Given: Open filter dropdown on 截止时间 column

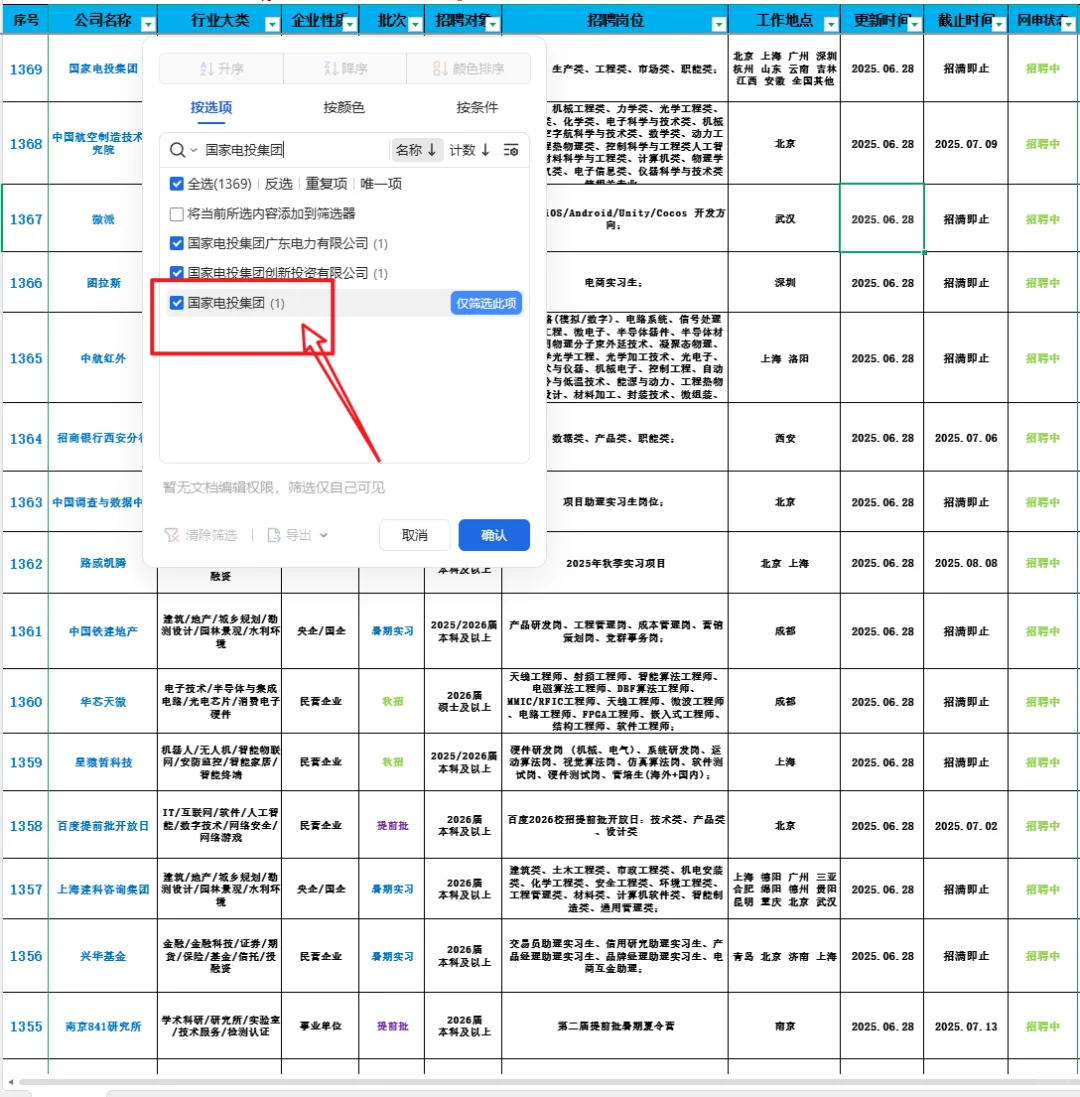Looking at the screenshot, I should (x=999, y=24).
